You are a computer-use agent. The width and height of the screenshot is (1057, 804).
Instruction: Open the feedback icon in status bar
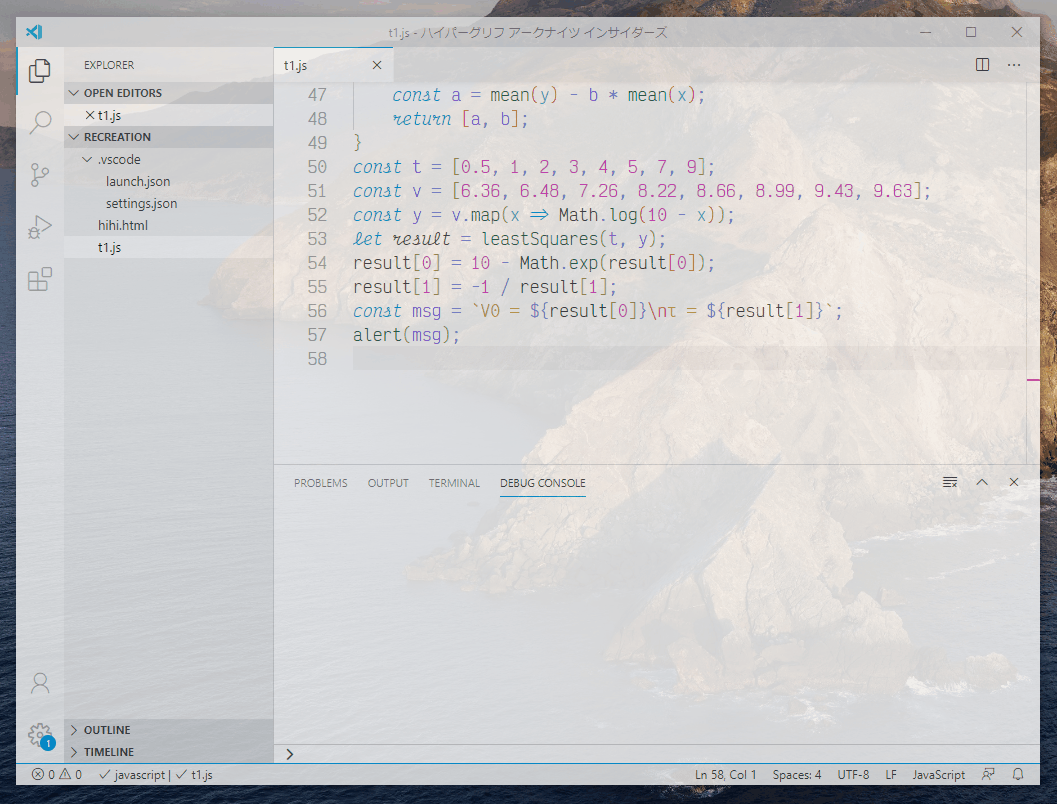[988, 774]
